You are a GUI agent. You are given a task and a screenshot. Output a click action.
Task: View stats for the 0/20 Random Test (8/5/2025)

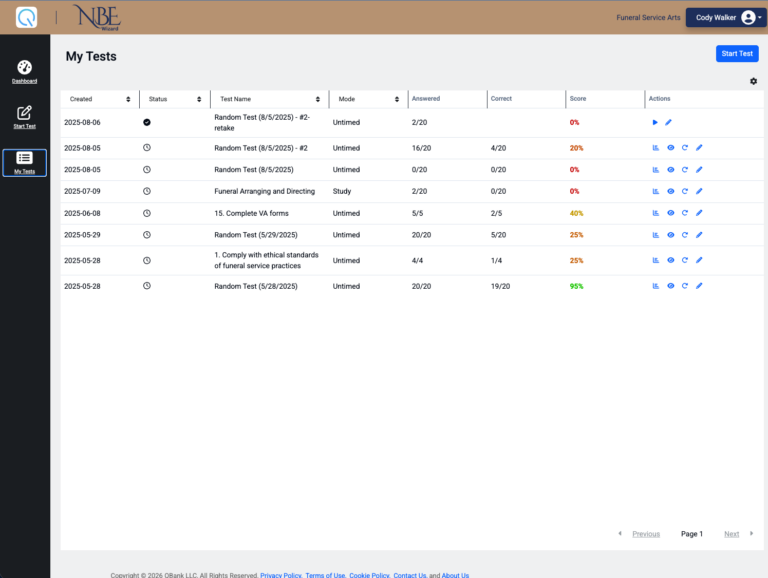(656, 169)
